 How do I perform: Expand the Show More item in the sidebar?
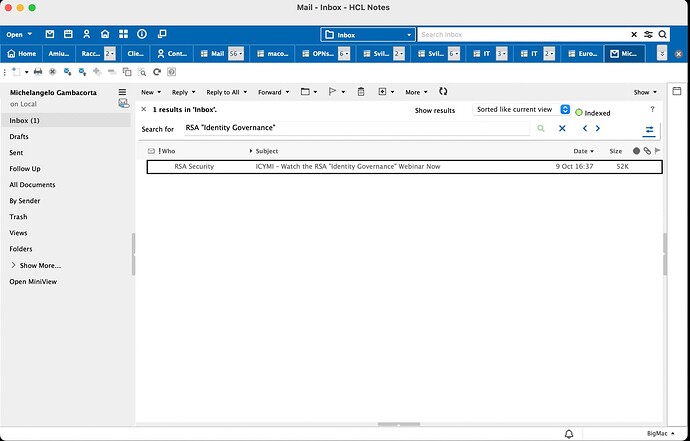click(x=35, y=265)
